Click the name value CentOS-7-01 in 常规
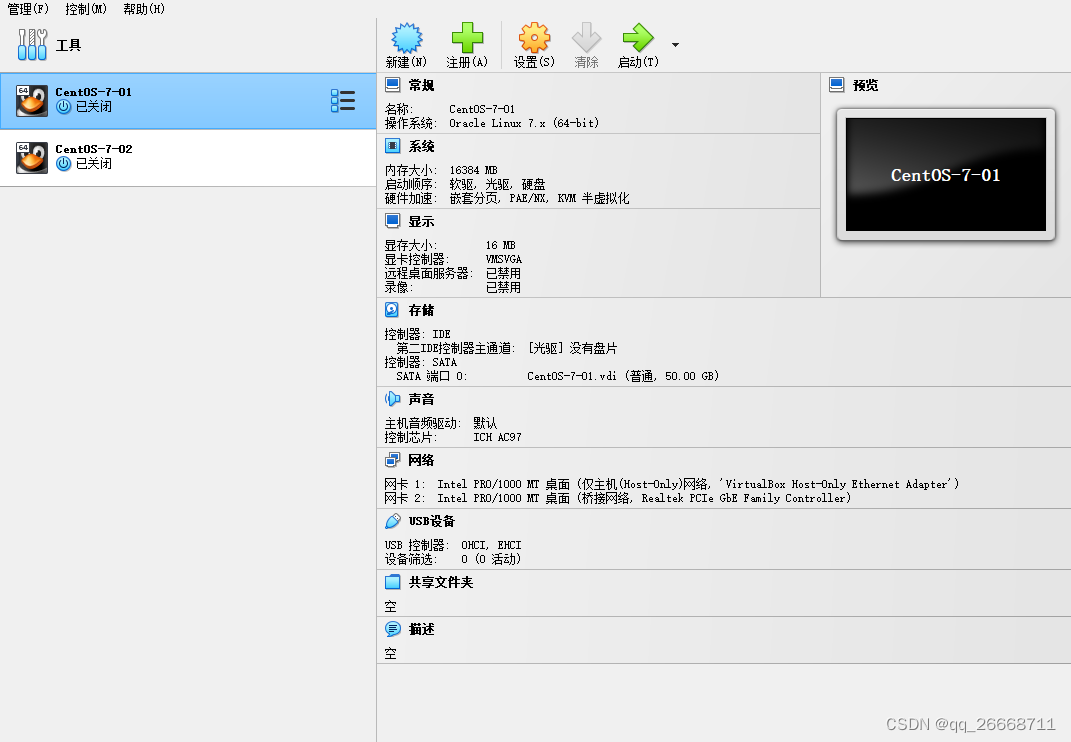 coord(482,109)
